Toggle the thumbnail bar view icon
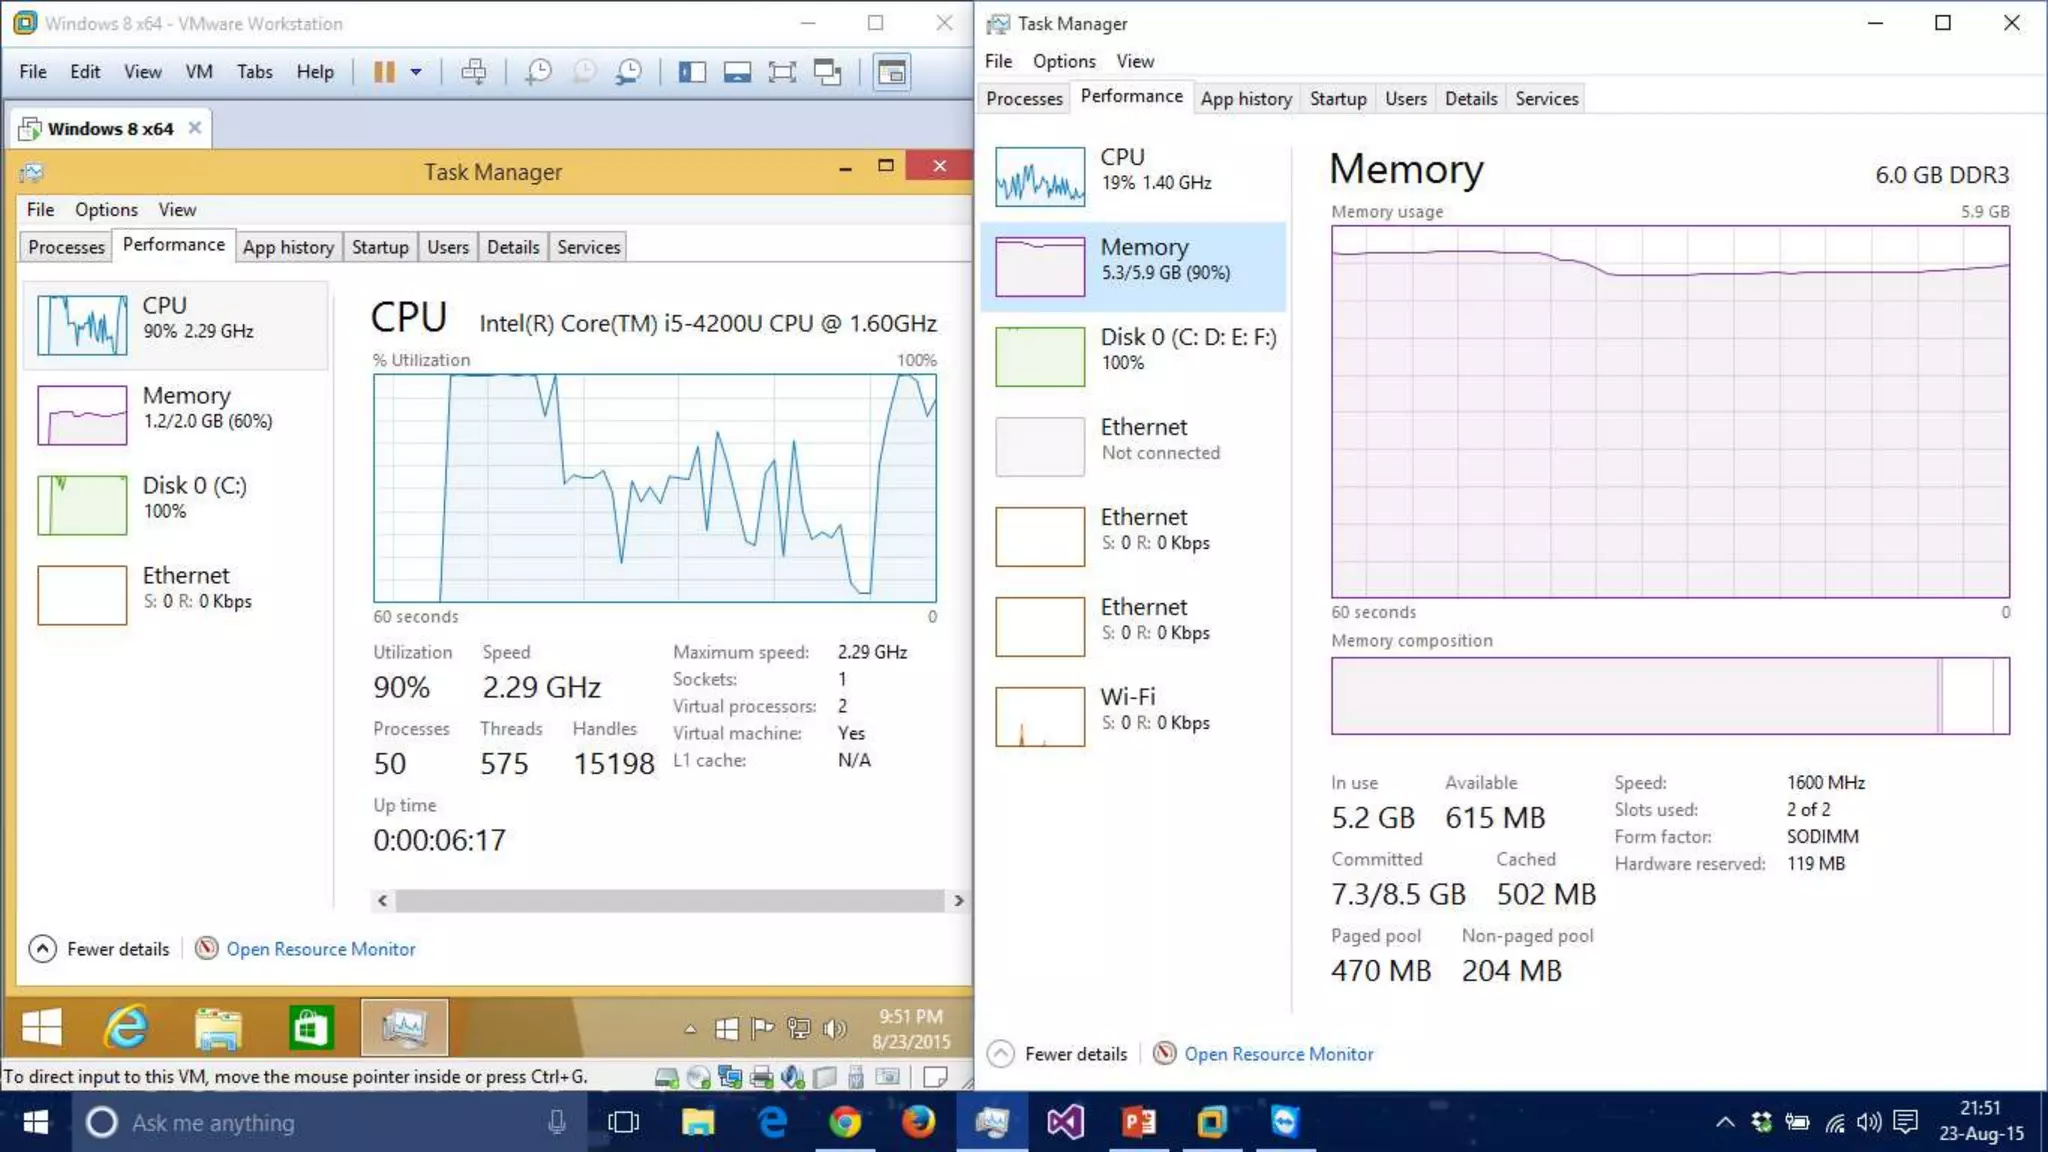This screenshot has height=1152, width=2048. (x=738, y=72)
